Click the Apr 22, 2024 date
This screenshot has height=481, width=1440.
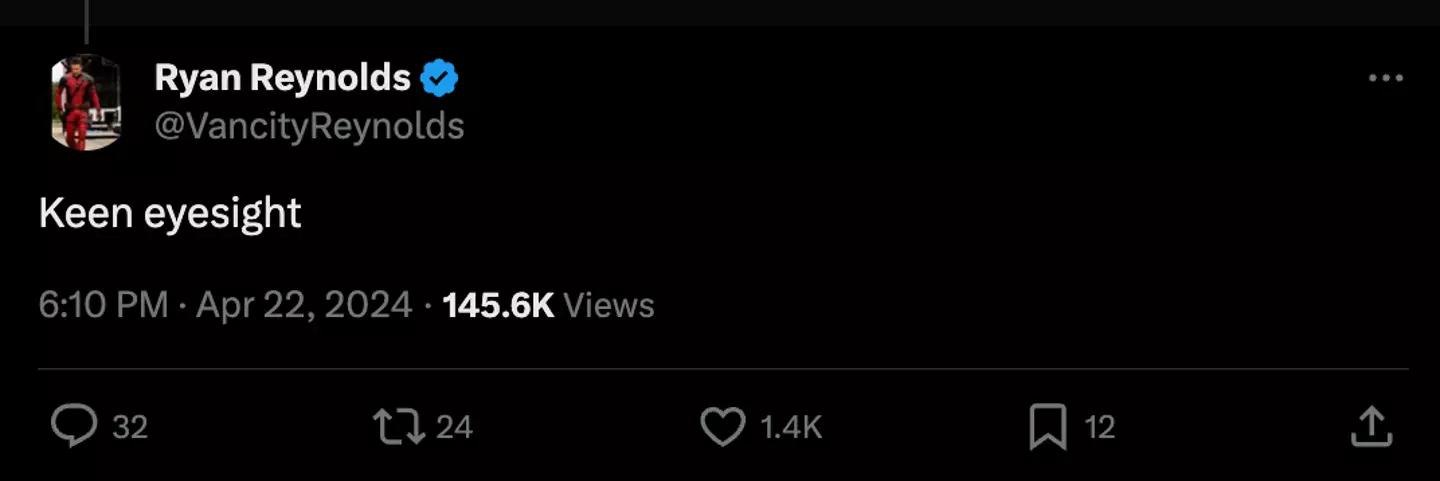[x=304, y=305]
